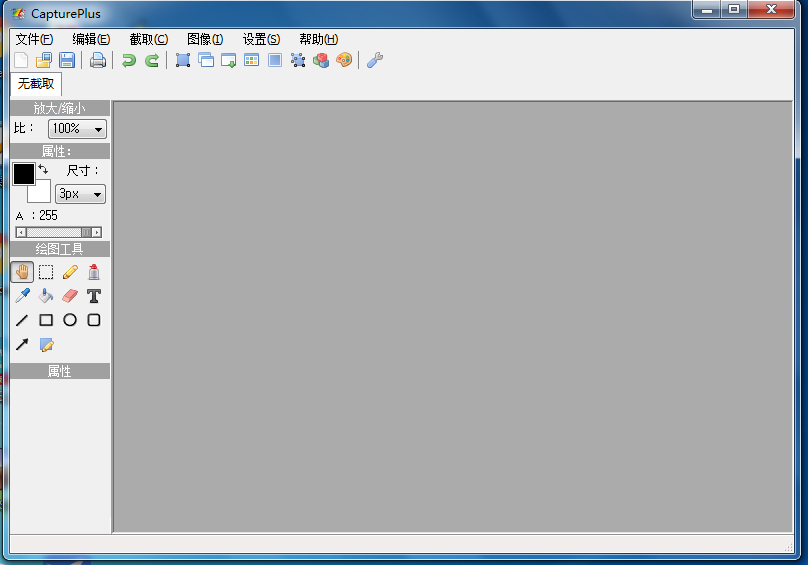Minimize the CapturePlus window
The height and width of the screenshot is (565, 808).
click(x=707, y=10)
